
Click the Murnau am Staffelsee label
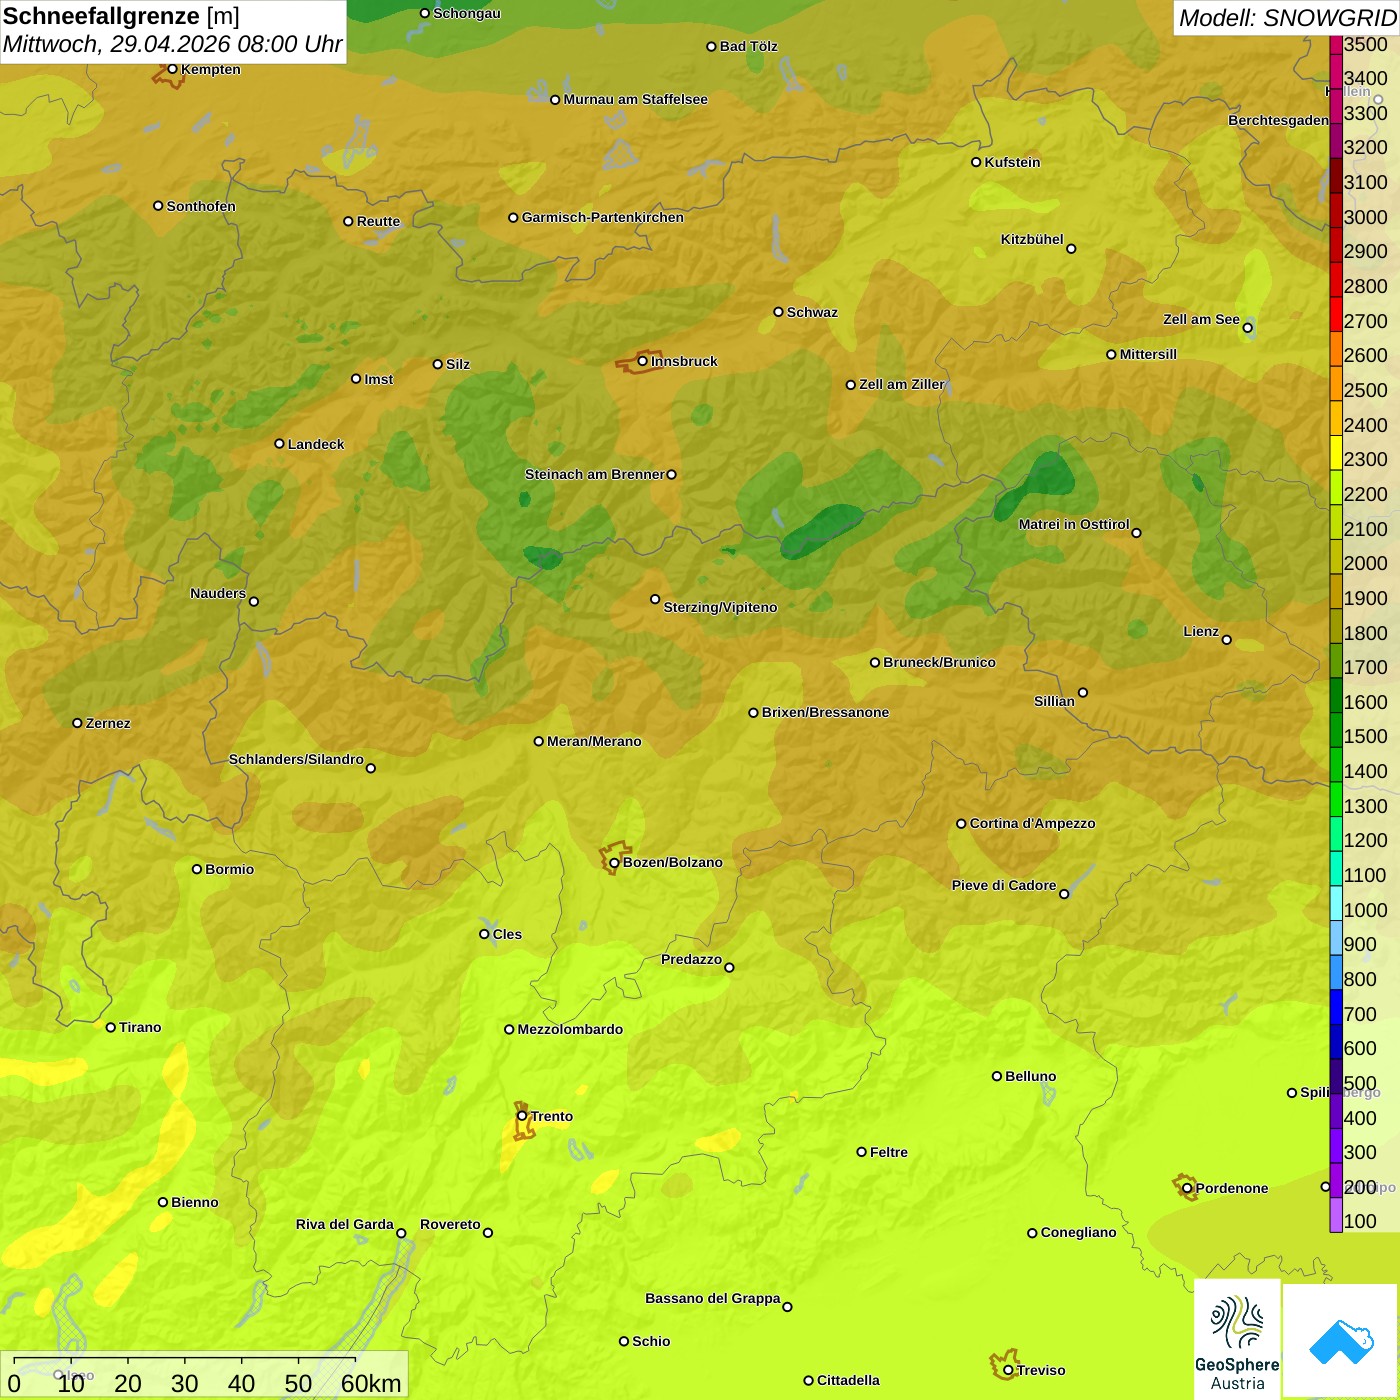[635, 99]
